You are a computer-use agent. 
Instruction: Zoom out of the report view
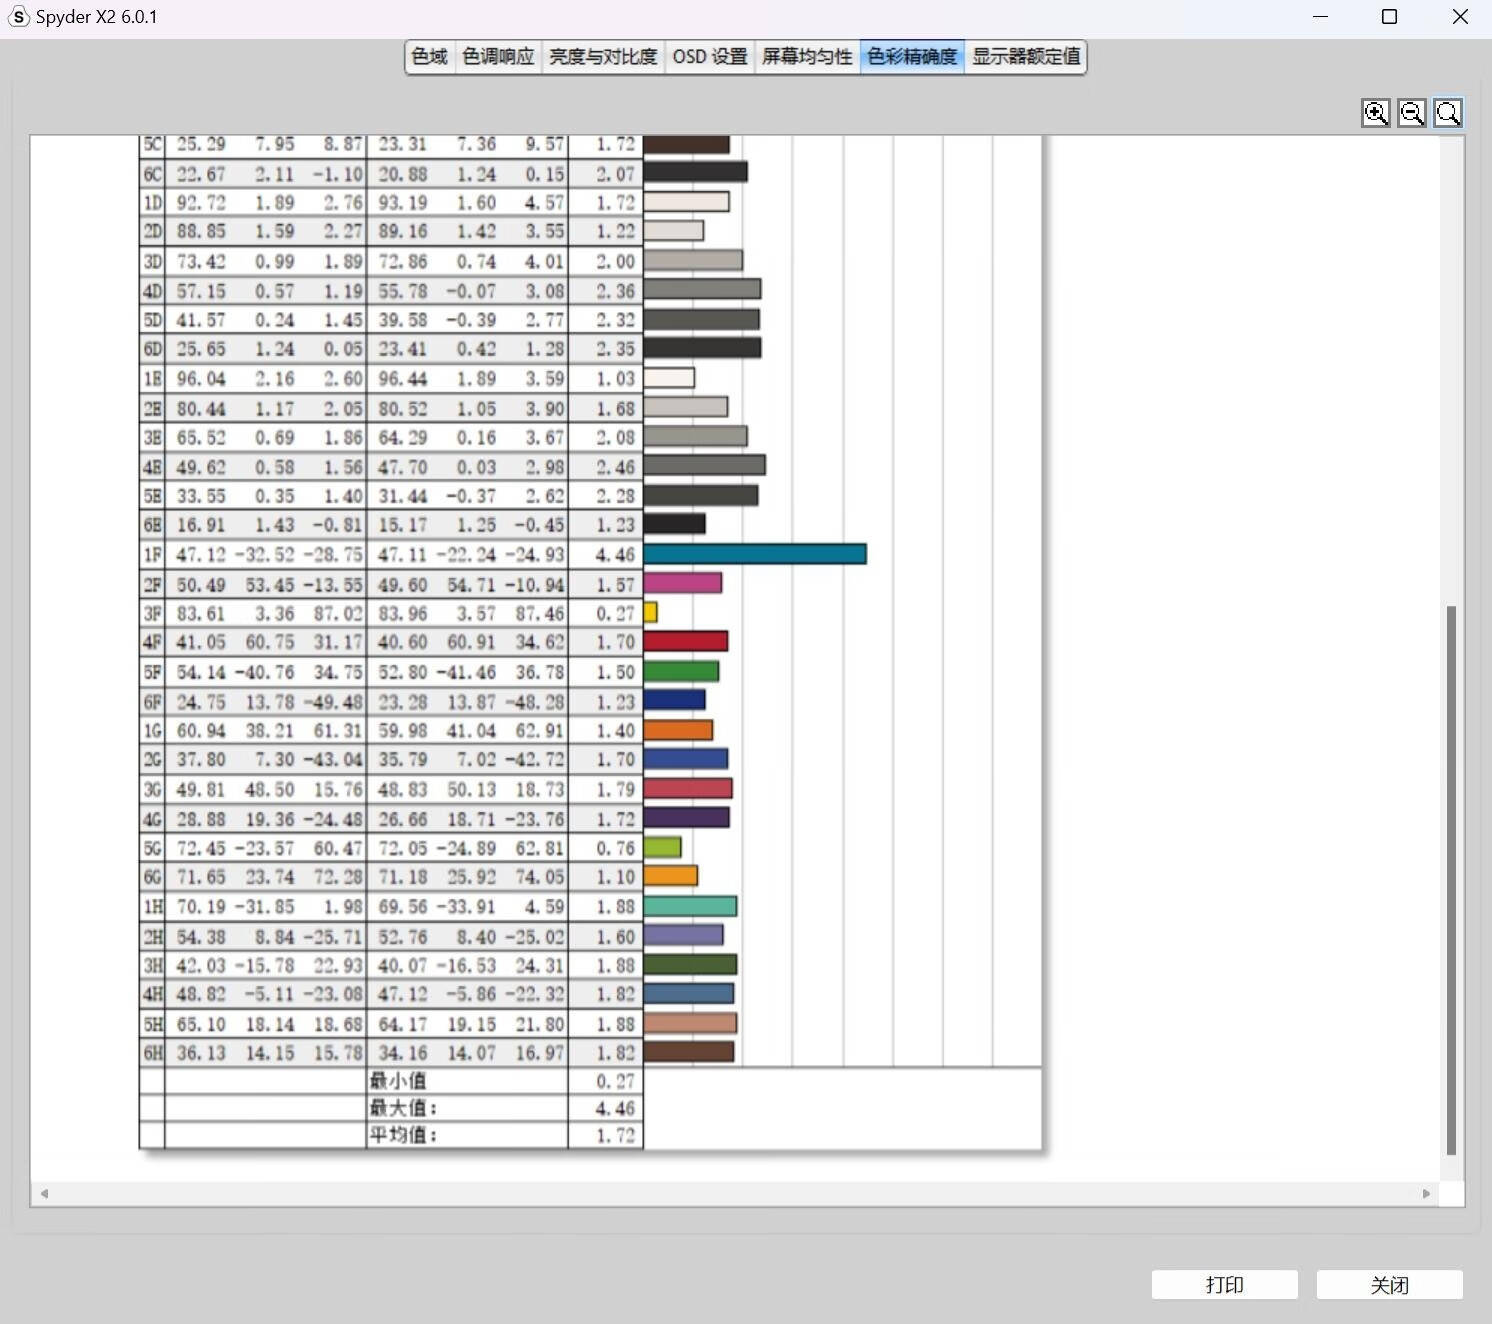[1412, 113]
